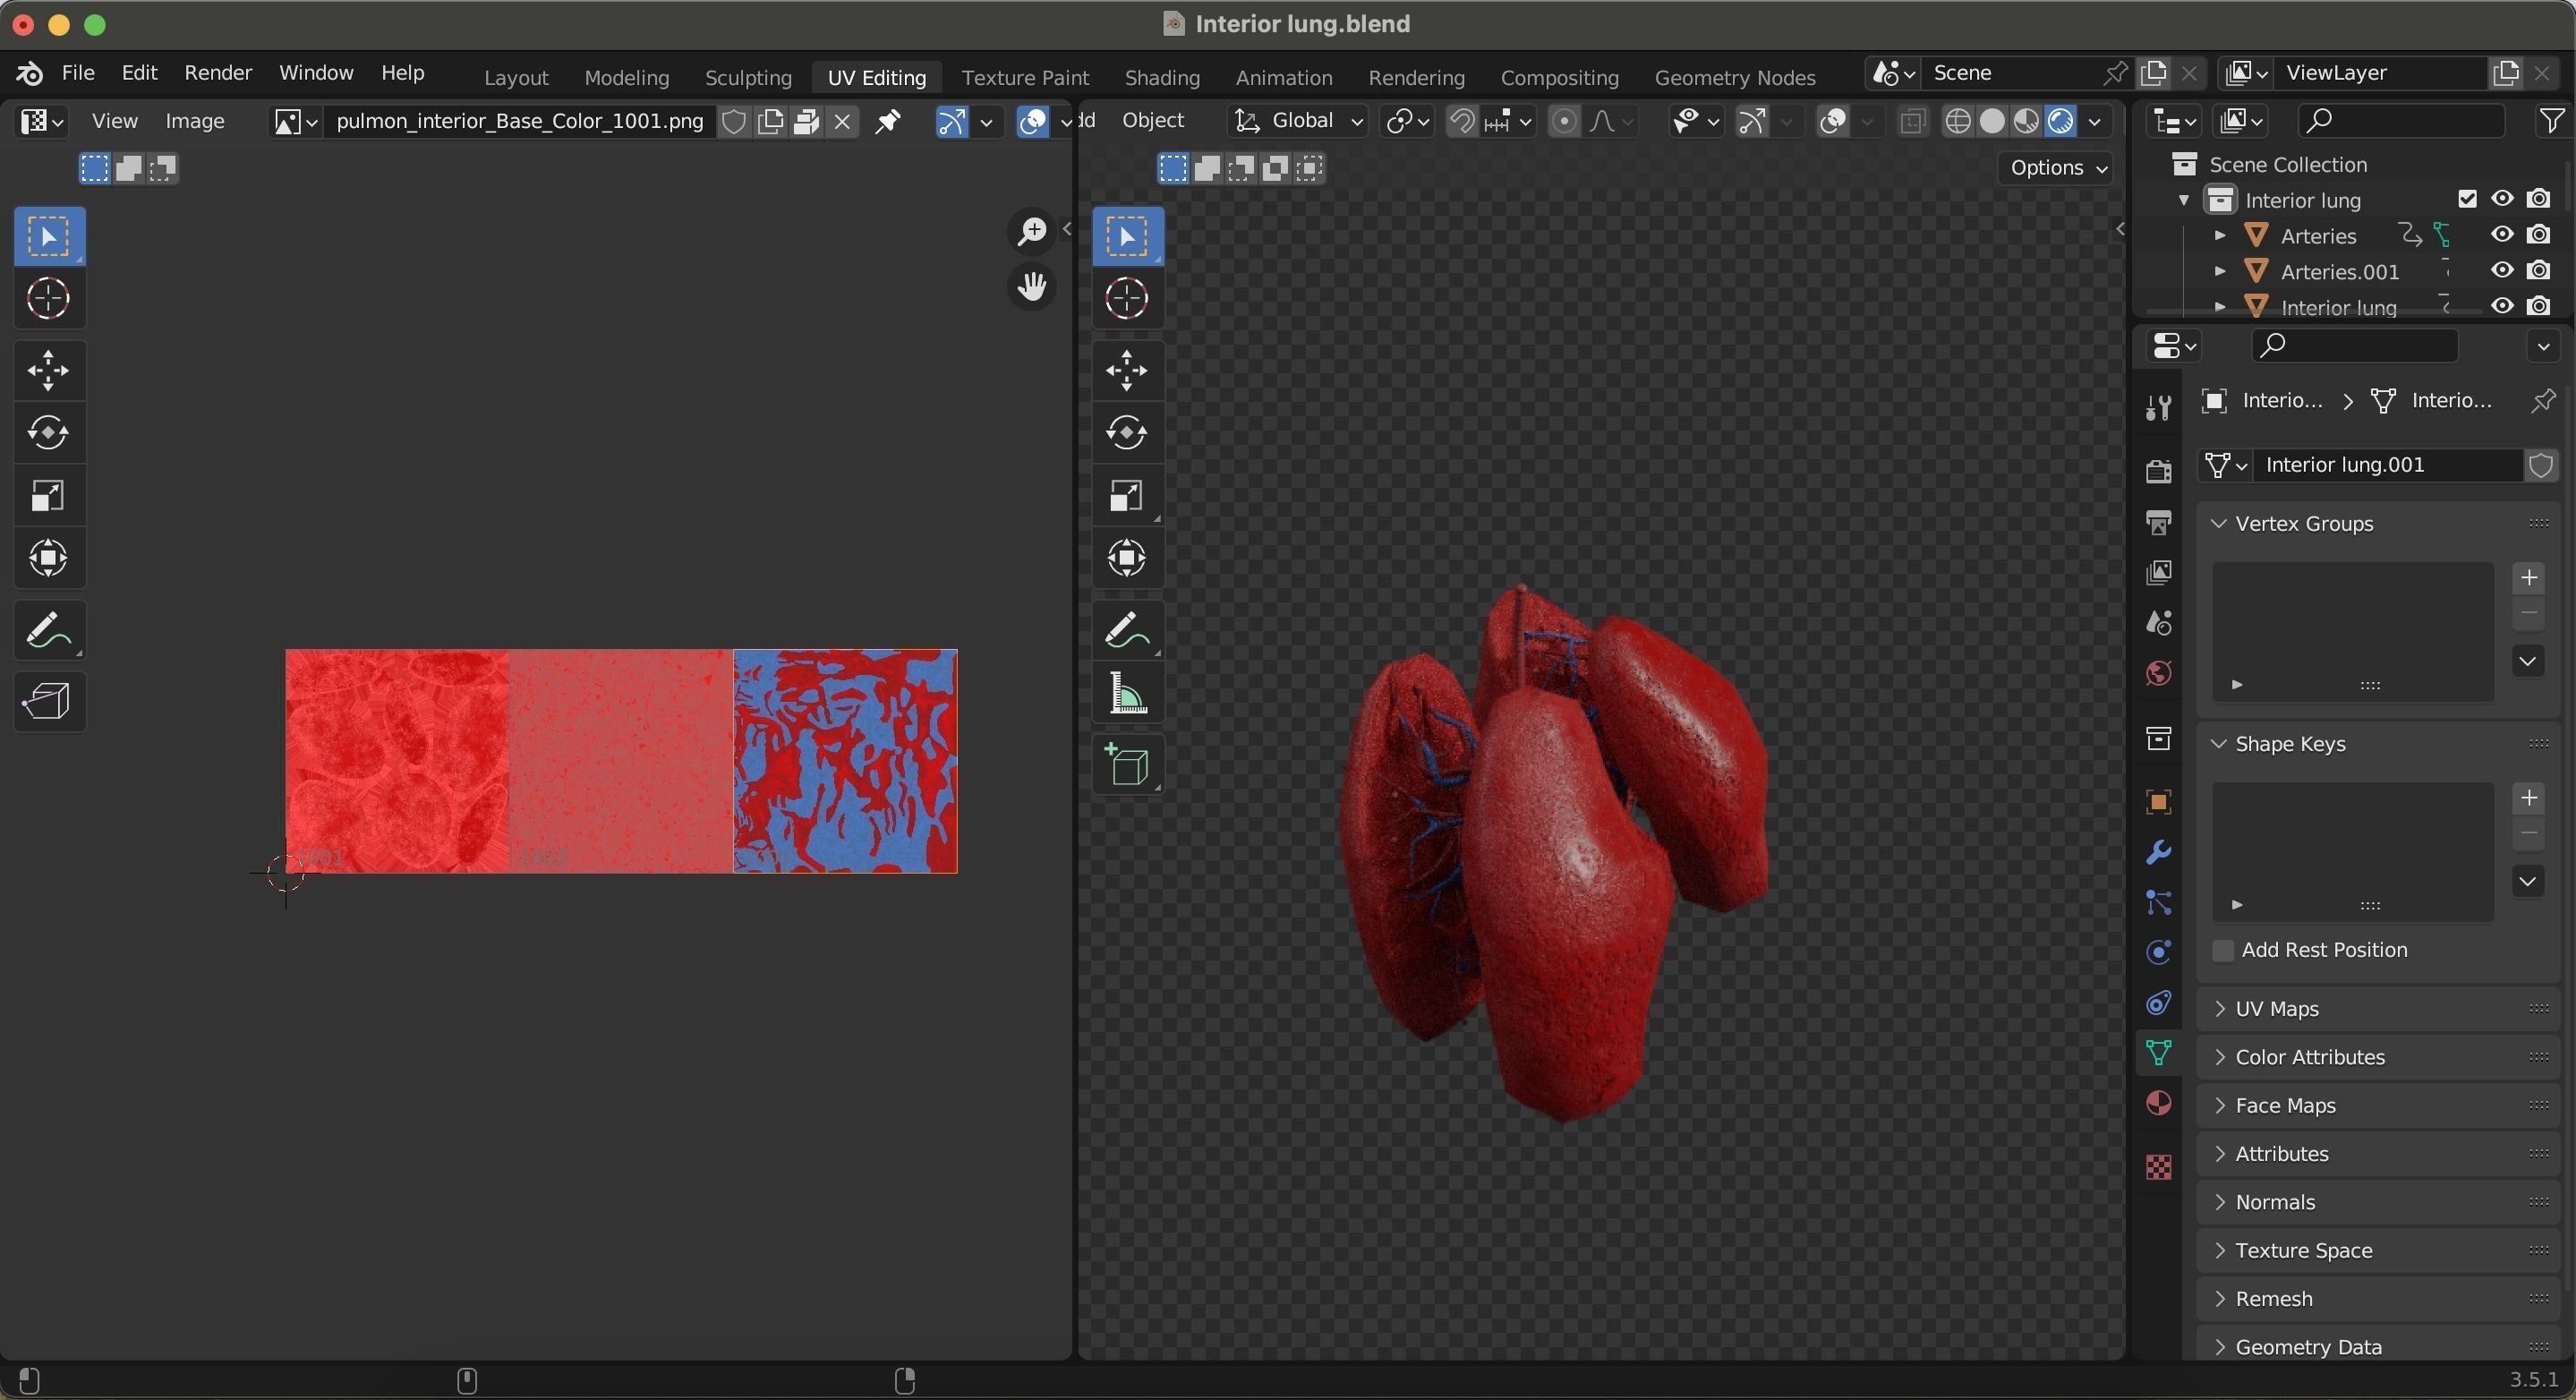Switch viewport to wireframe shading
2576x1400 pixels.
tap(1958, 122)
